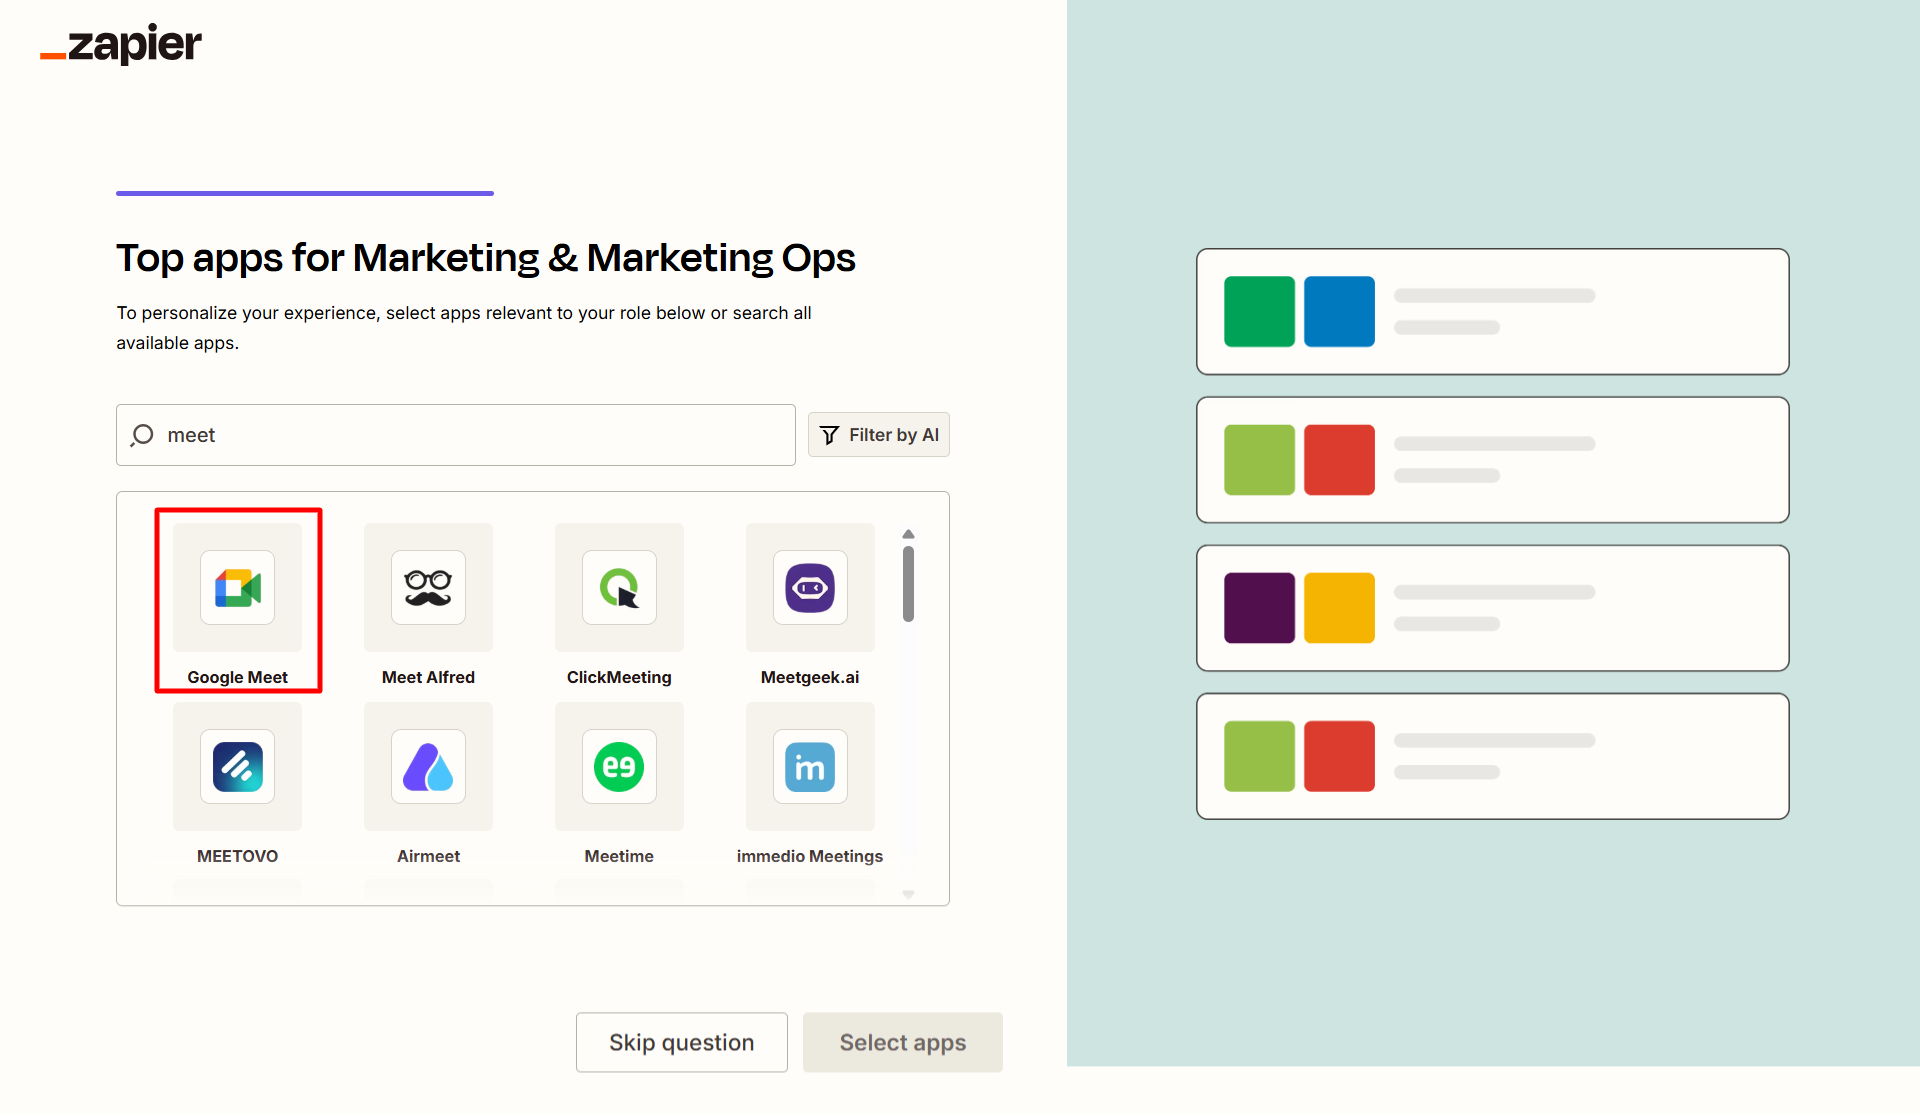Click the search magnifier icon
This screenshot has width=1920, height=1116.
[x=142, y=435]
